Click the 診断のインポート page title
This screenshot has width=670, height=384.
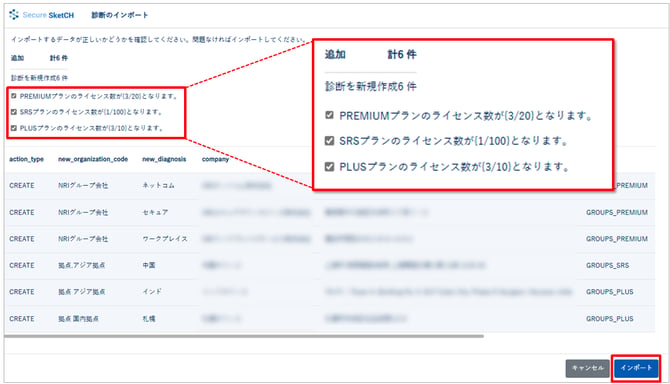120,15
